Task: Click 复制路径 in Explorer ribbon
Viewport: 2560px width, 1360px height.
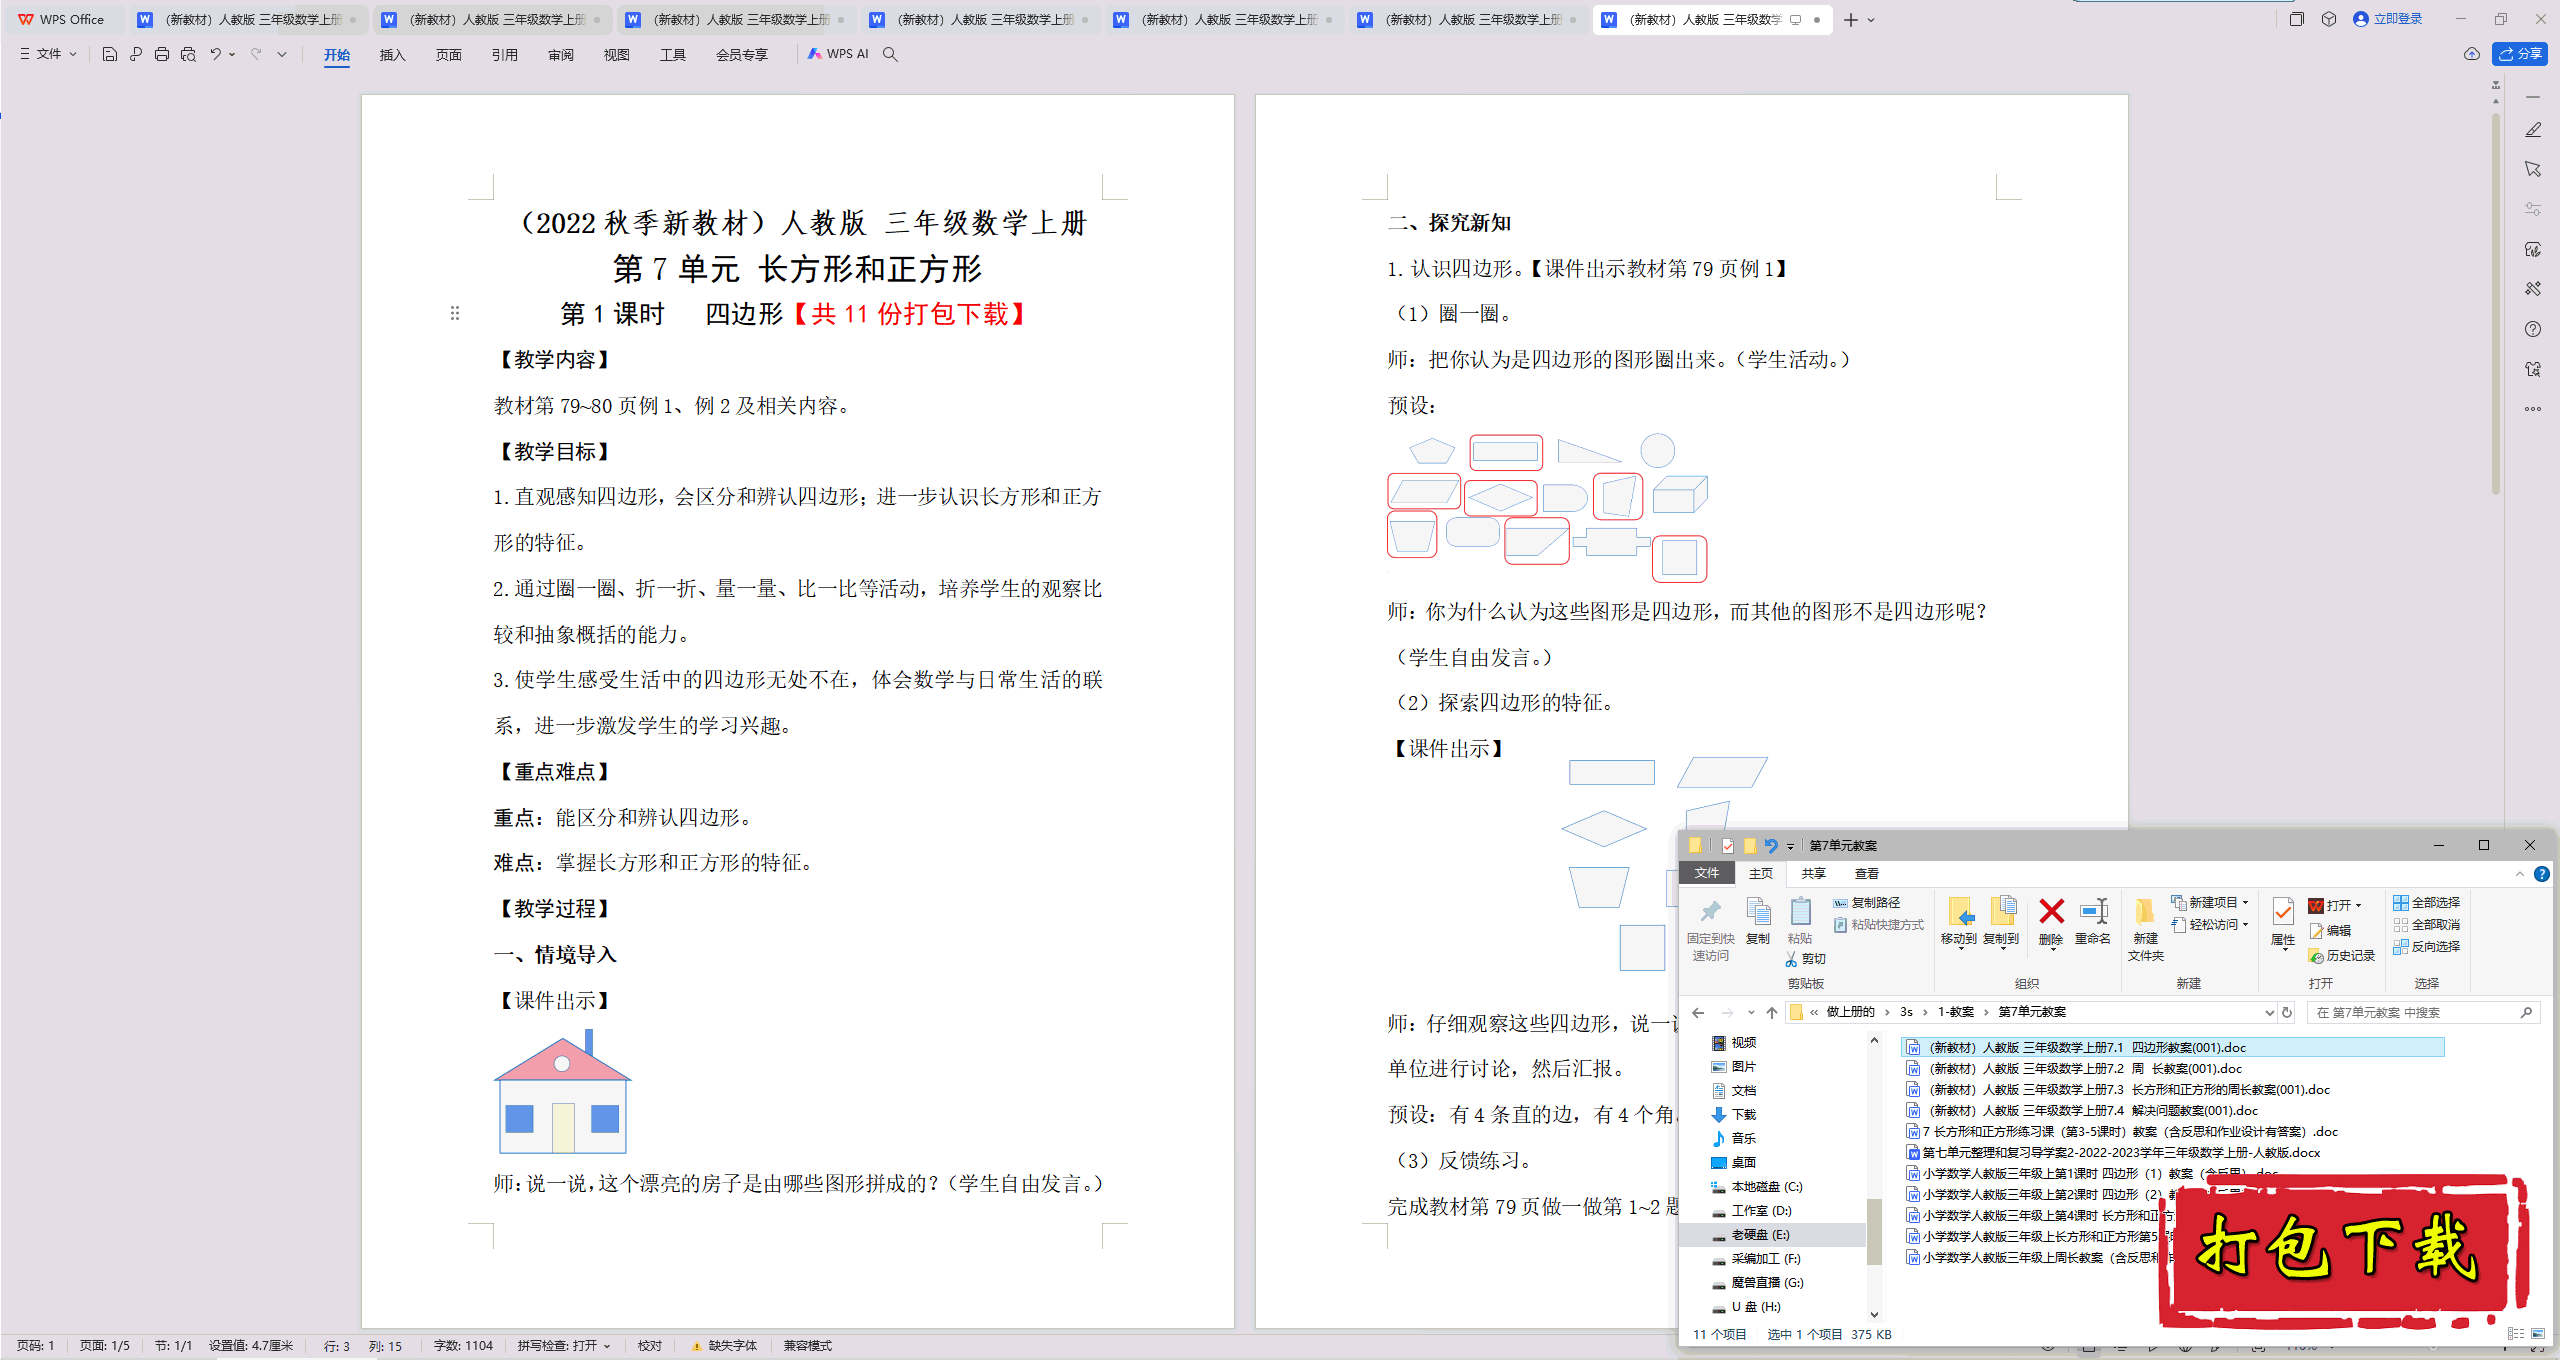Action: (x=1867, y=902)
